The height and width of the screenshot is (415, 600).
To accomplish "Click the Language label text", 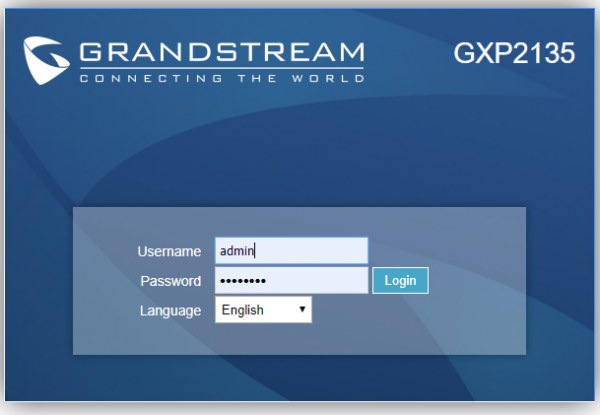I will tap(170, 311).
